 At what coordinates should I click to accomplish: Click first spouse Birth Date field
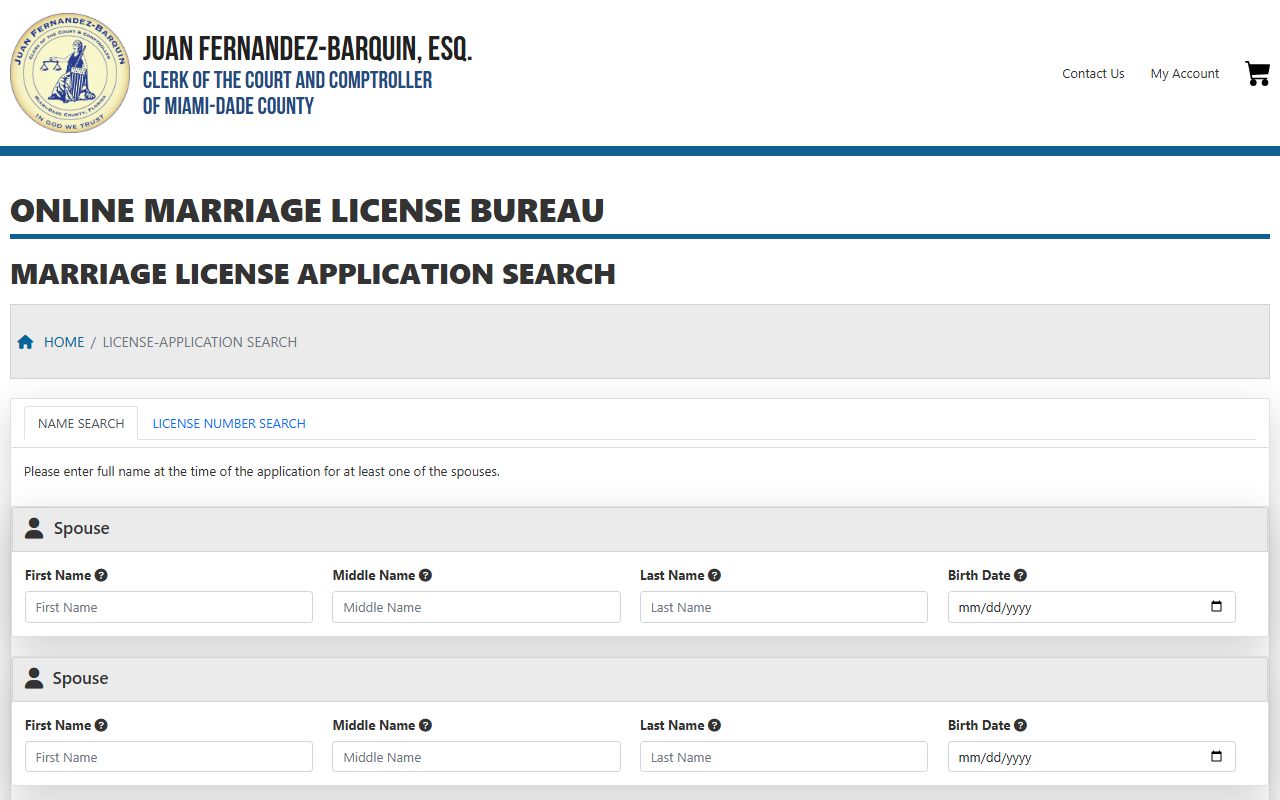click(1092, 607)
